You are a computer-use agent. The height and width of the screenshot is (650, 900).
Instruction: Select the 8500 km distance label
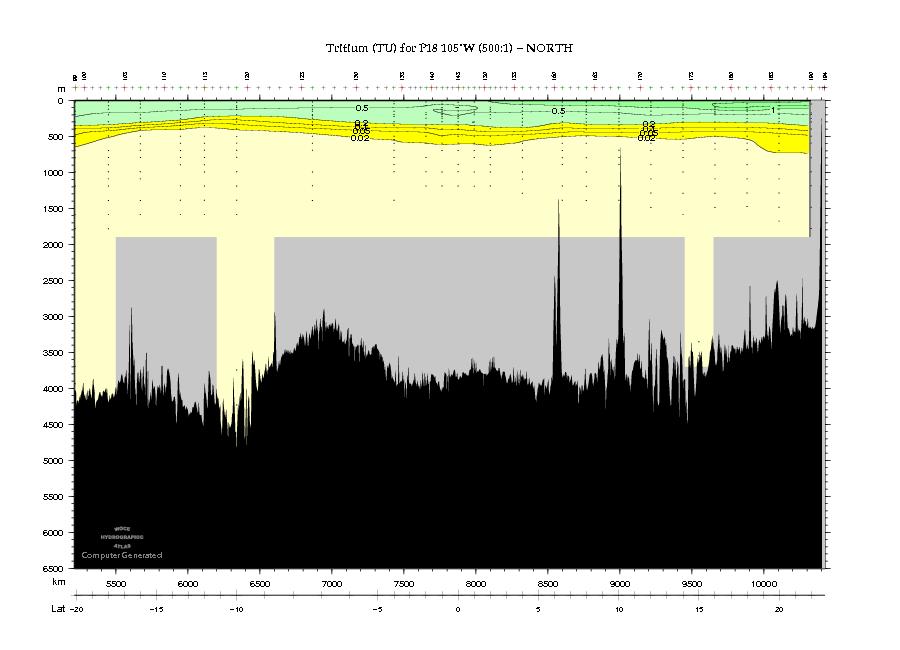pyautogui.click(x=548, y=584)
